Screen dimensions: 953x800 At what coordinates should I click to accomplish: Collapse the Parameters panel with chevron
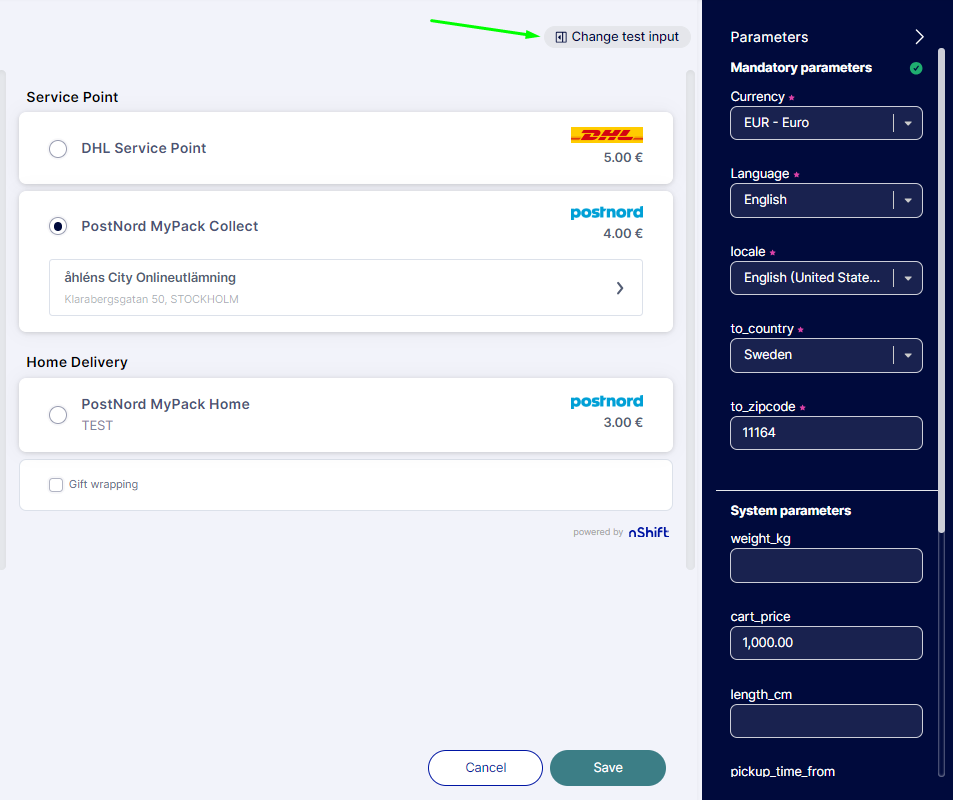919,37
